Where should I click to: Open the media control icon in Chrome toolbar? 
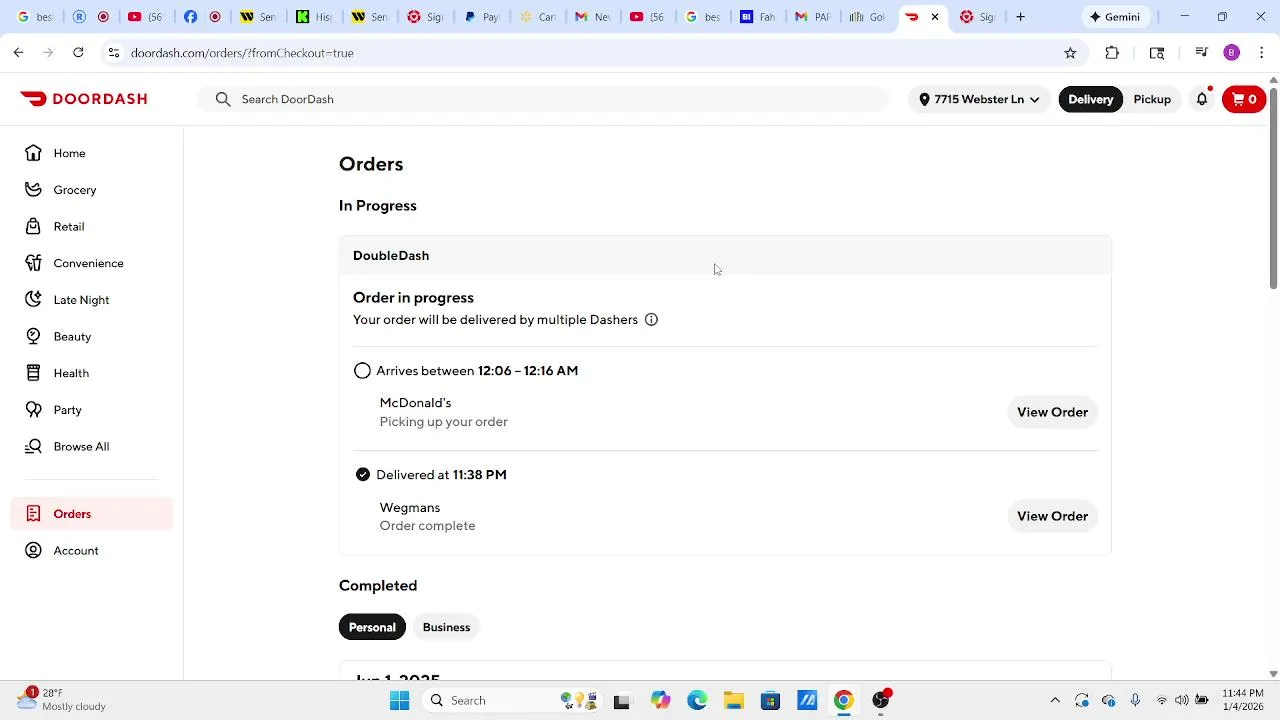click(x=1202, y=53)
